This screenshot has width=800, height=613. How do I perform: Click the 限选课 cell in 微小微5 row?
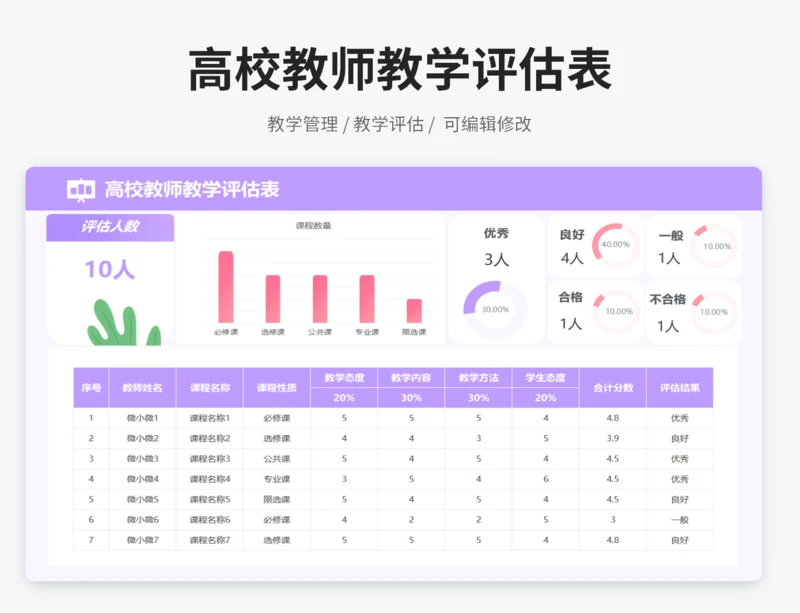click(x=277, y=499)
